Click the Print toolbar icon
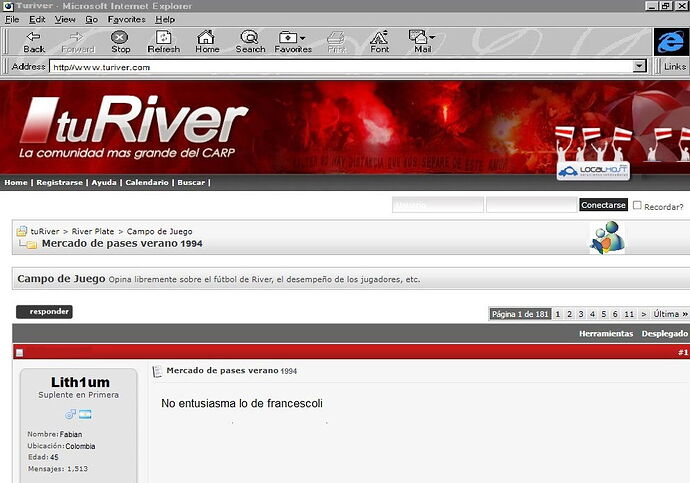Viewport: 690px width, 483px height. [337, 42]
